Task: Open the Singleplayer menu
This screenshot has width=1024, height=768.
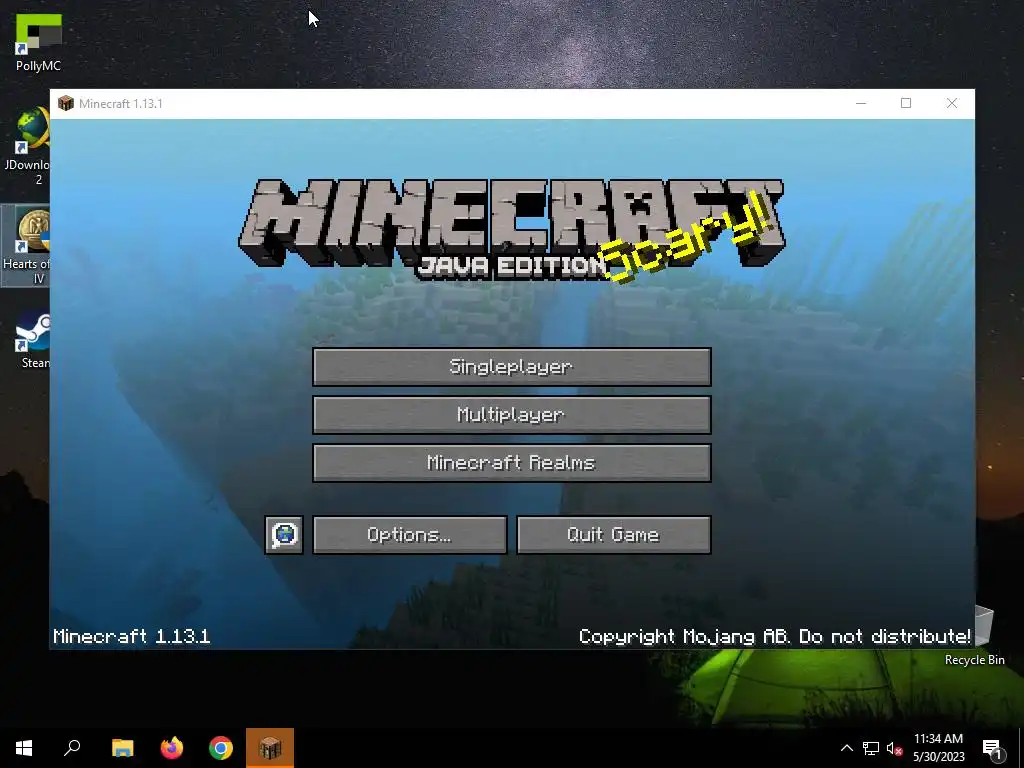Action: [x=511, y=366]
